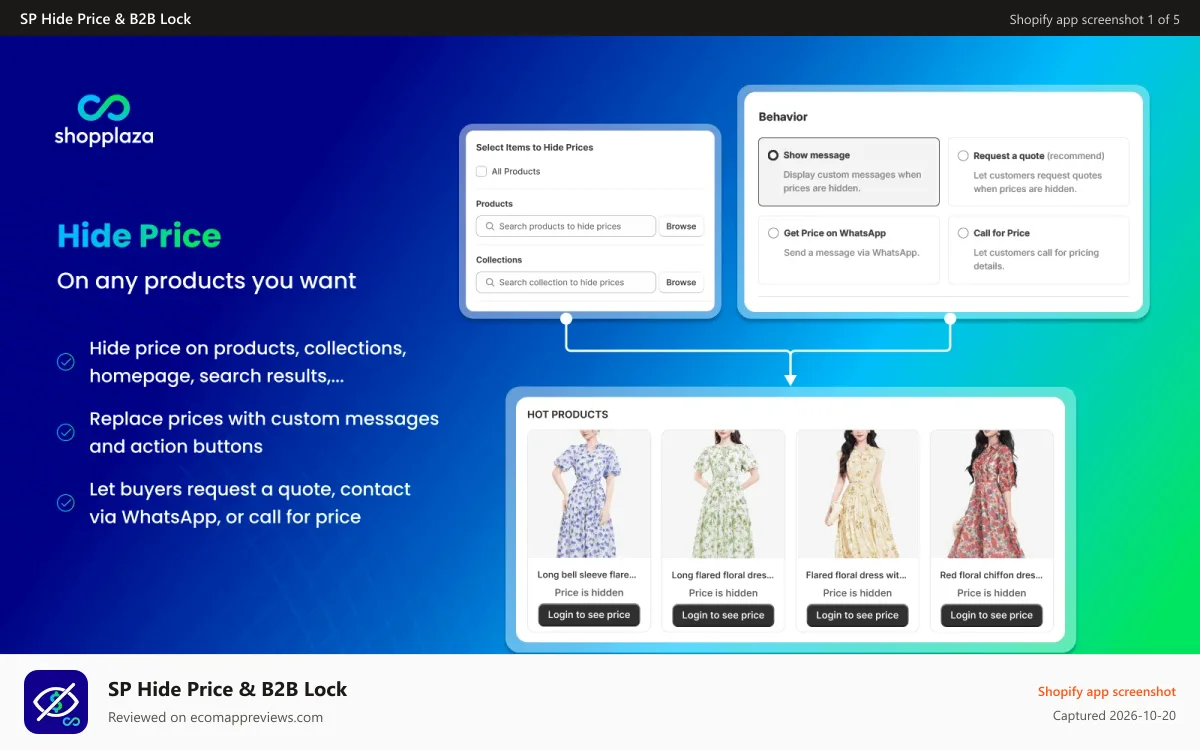Click Login to see price under Red floral chiffon

click(x=991, y=615)
